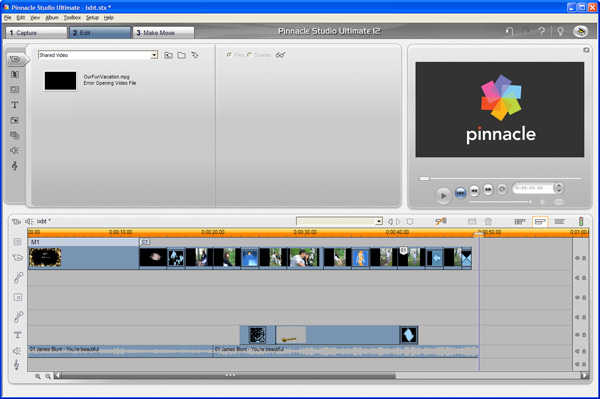Switch to the 1 Capture tab

[36, 33]
